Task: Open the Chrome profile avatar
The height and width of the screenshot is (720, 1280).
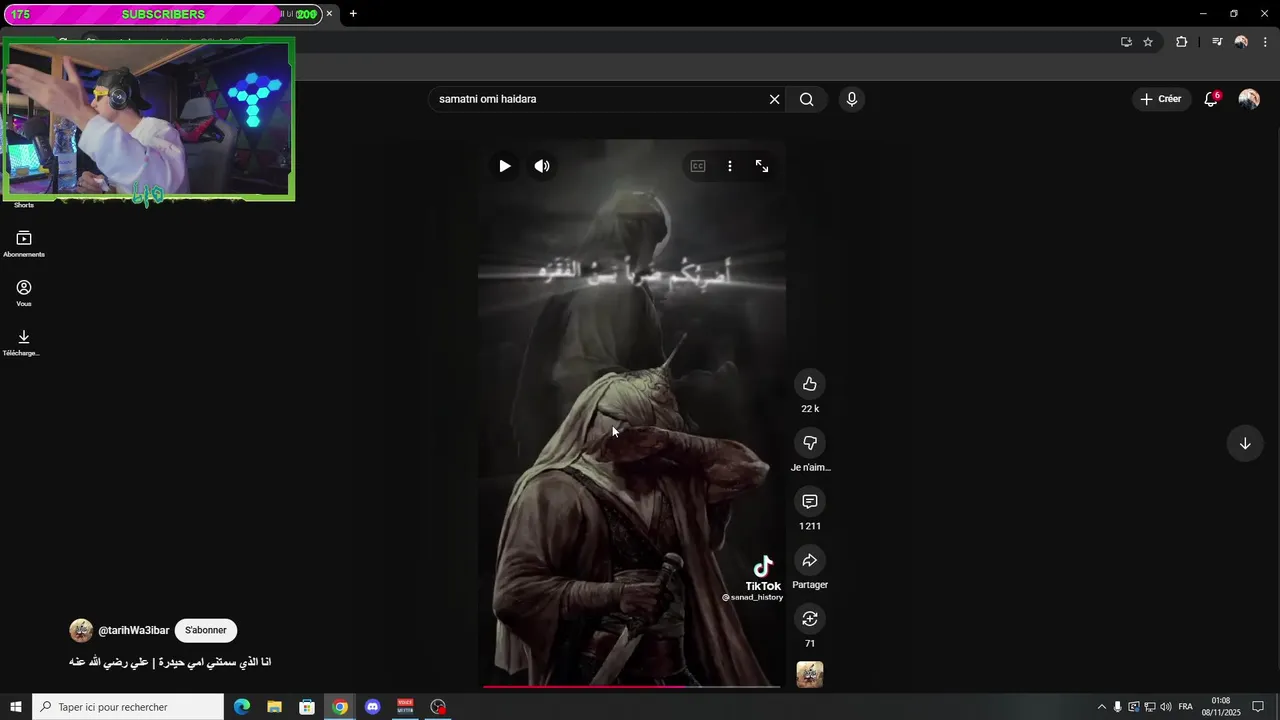Action: pyautogui.click(x=1241, y=42)
